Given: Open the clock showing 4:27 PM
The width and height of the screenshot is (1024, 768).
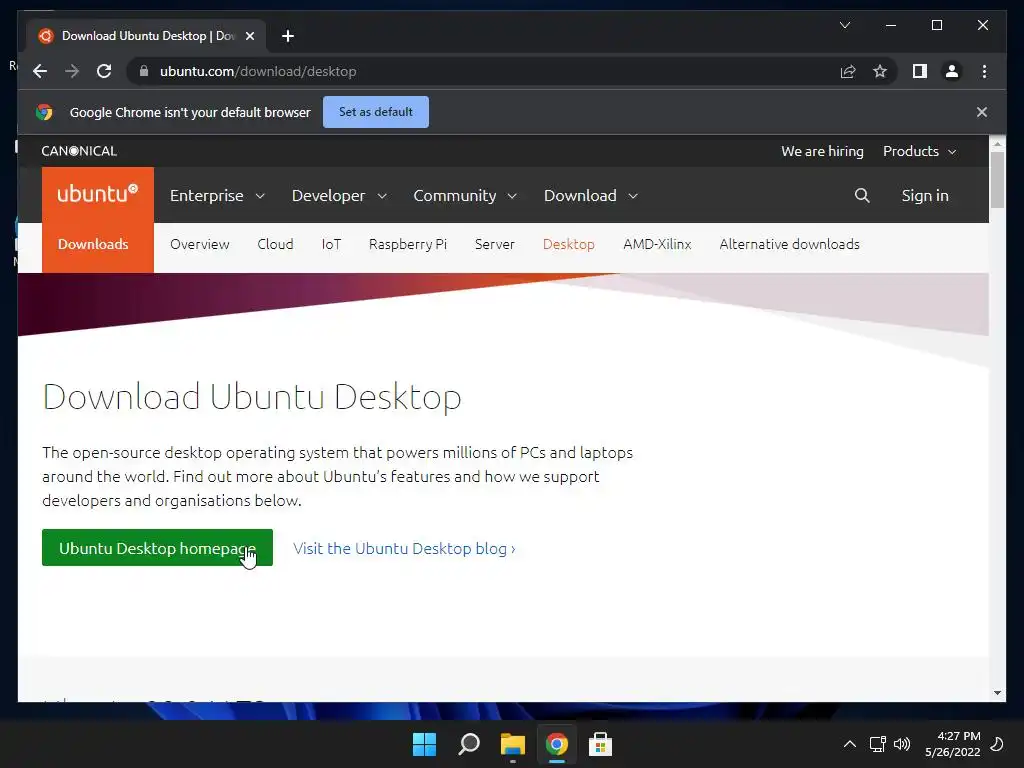Looking at the screenshot, I should (x=952, y=744).
